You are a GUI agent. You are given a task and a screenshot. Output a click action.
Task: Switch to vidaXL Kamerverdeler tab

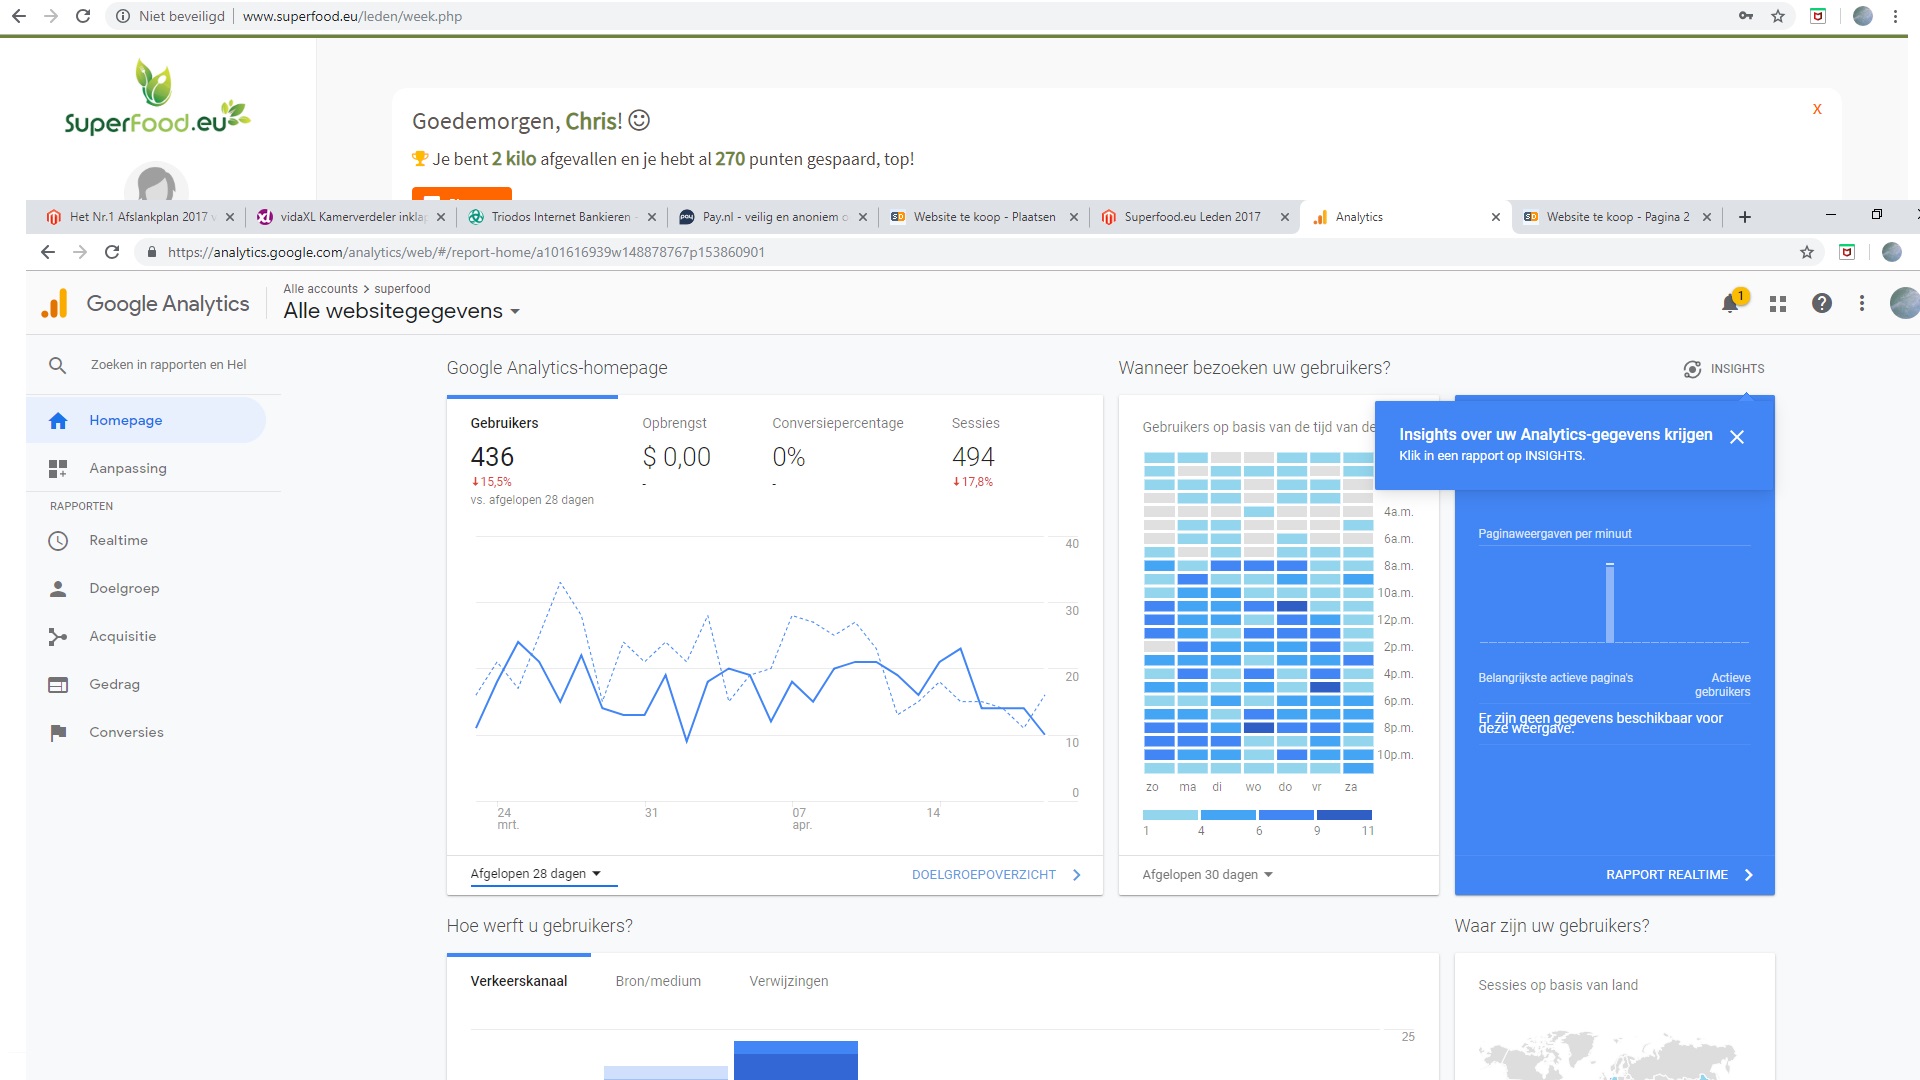pos(350,217)
